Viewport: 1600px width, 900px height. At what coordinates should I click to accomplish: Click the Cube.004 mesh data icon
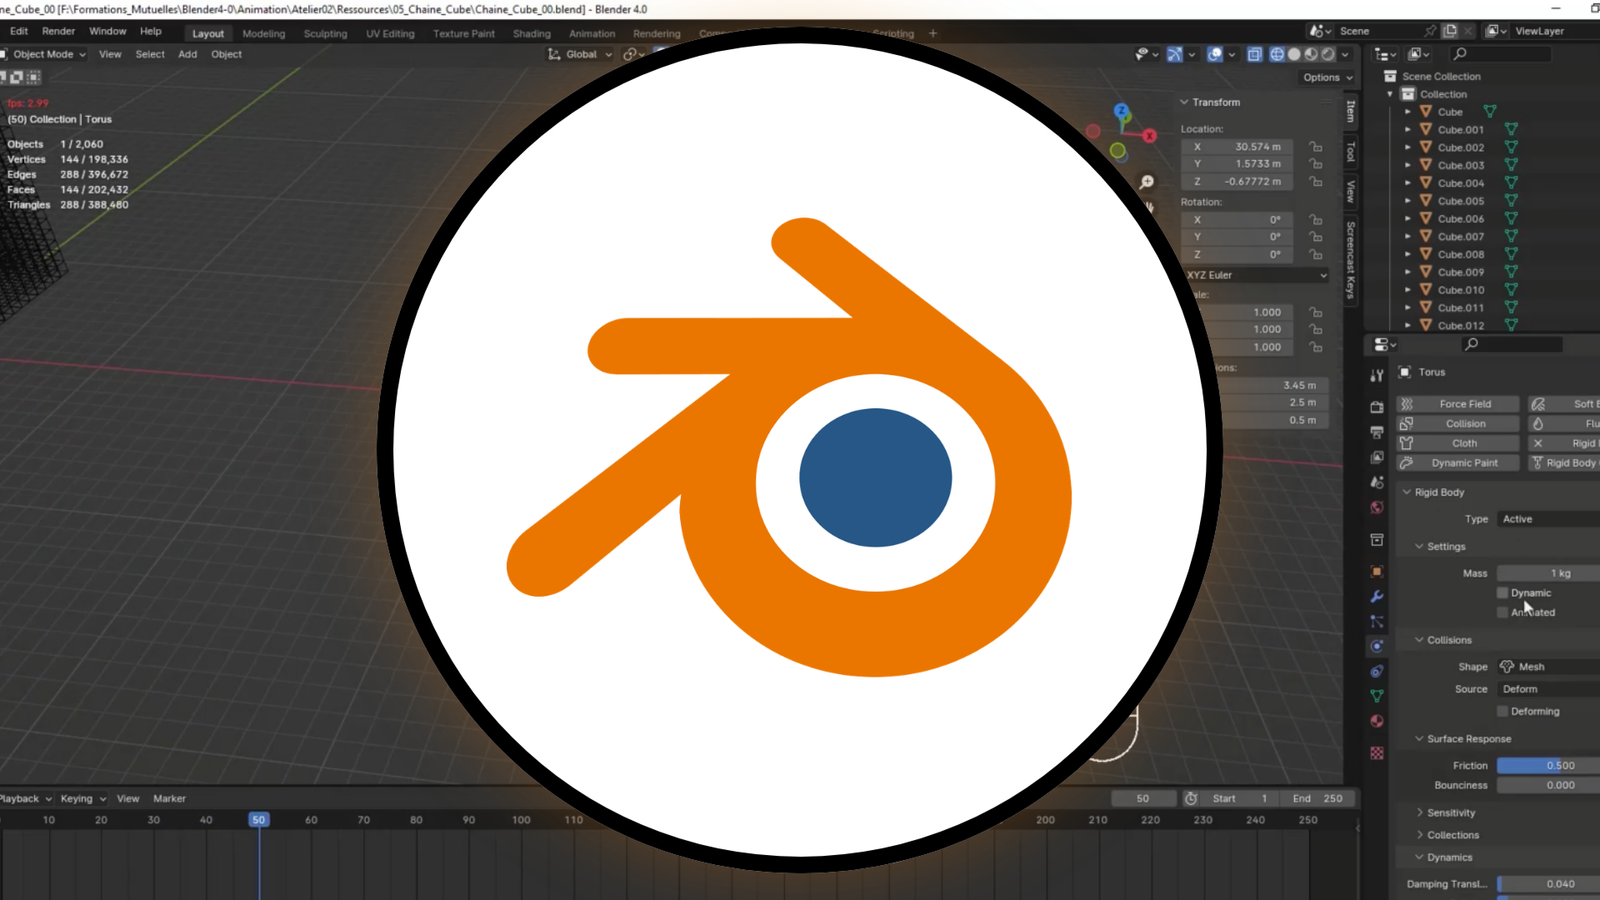tap(1511, 183)
